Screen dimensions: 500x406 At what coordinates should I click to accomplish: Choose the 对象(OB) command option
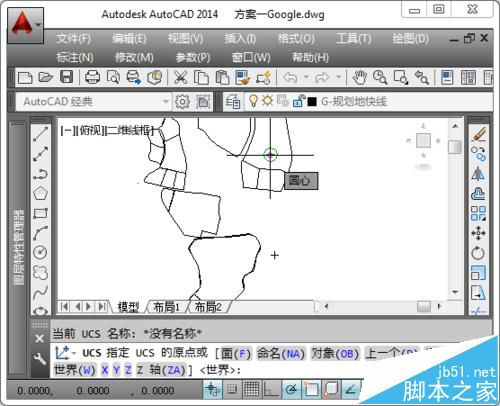pyautogui.click(x=334, y=353)
